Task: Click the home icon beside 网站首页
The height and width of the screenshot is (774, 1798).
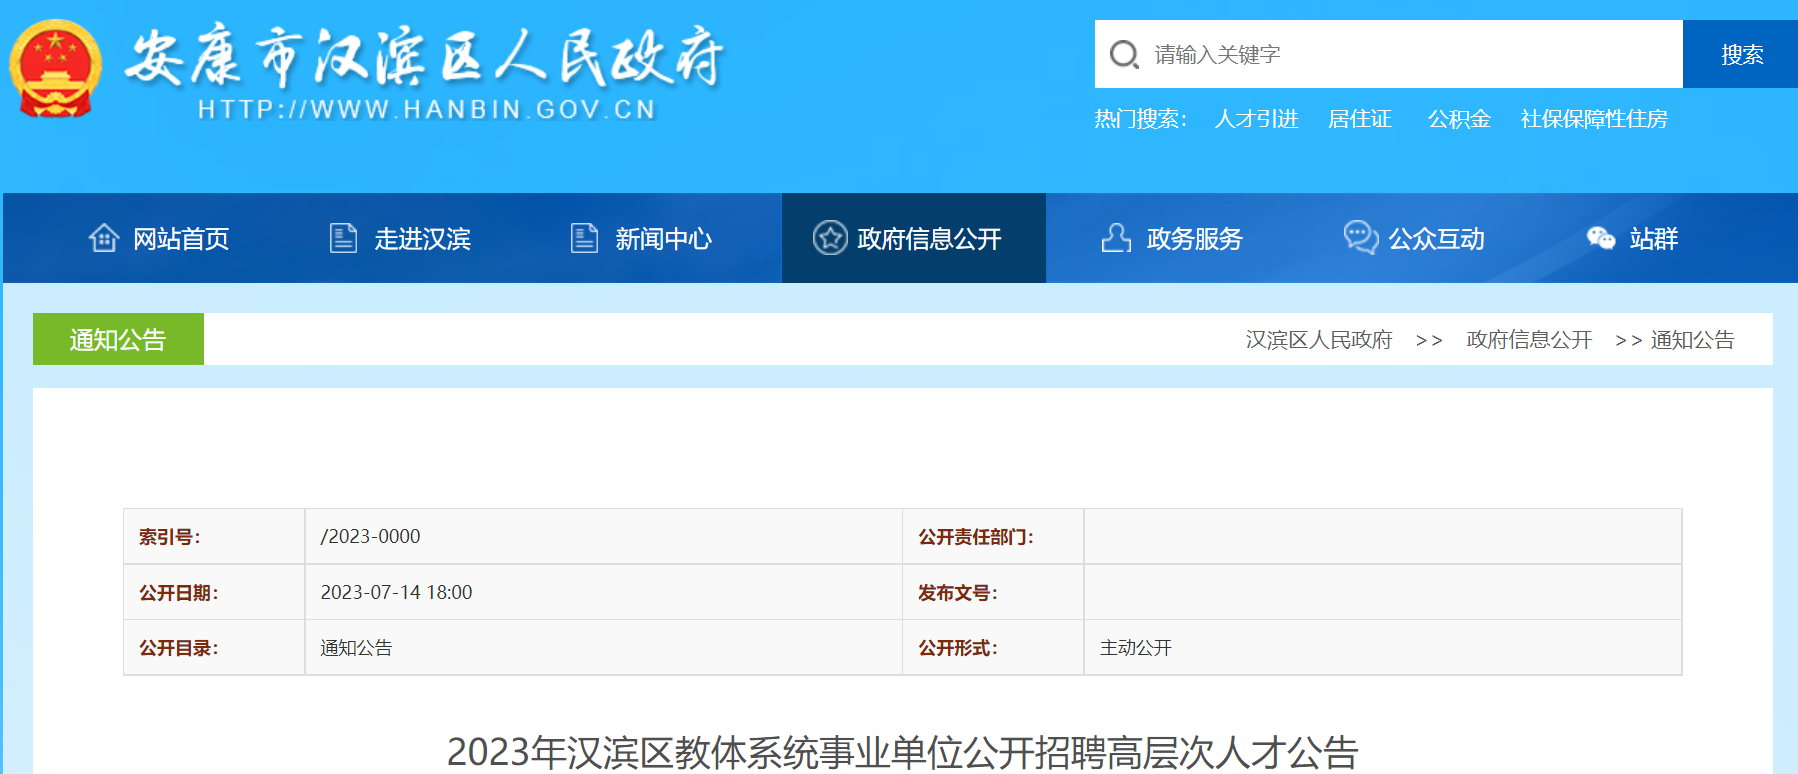Action: [104, 238]
